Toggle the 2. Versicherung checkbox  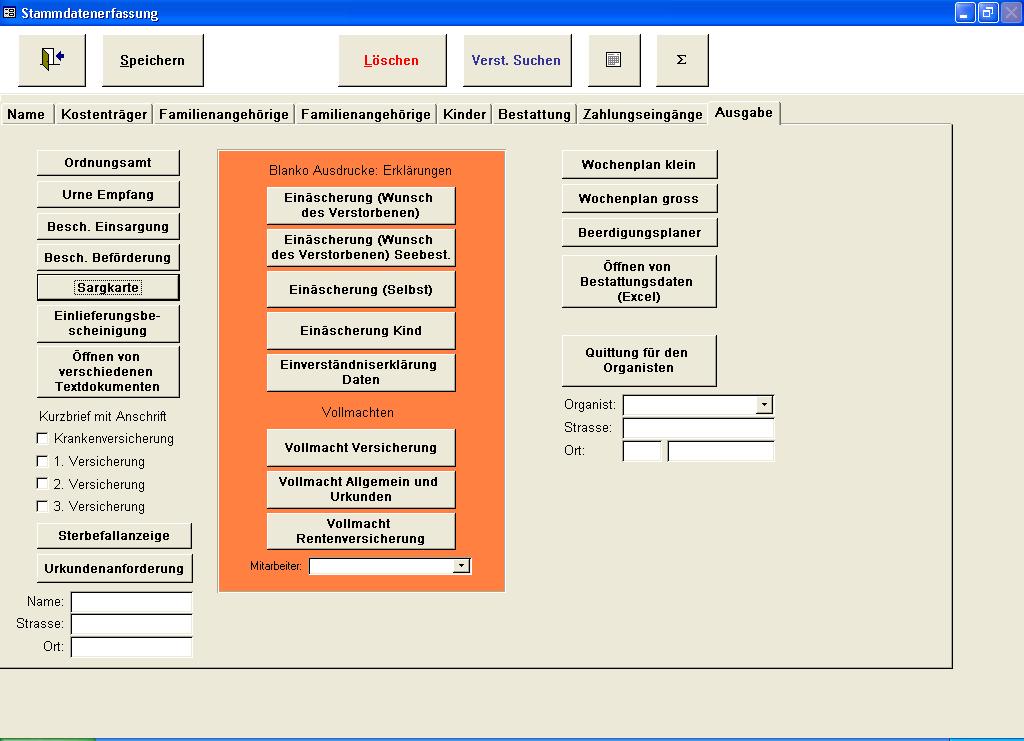coord(42,484)
